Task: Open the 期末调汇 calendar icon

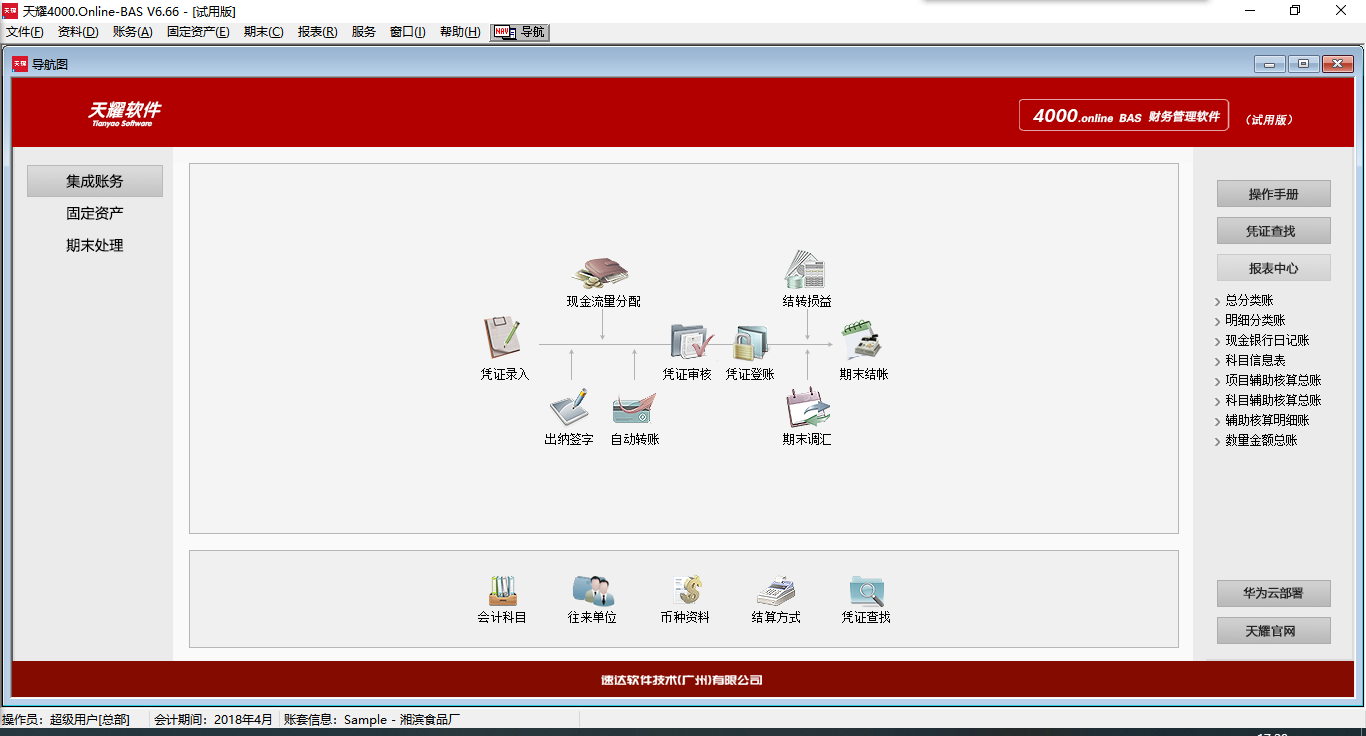Action: pyautogui.click(x=807, y=407)
